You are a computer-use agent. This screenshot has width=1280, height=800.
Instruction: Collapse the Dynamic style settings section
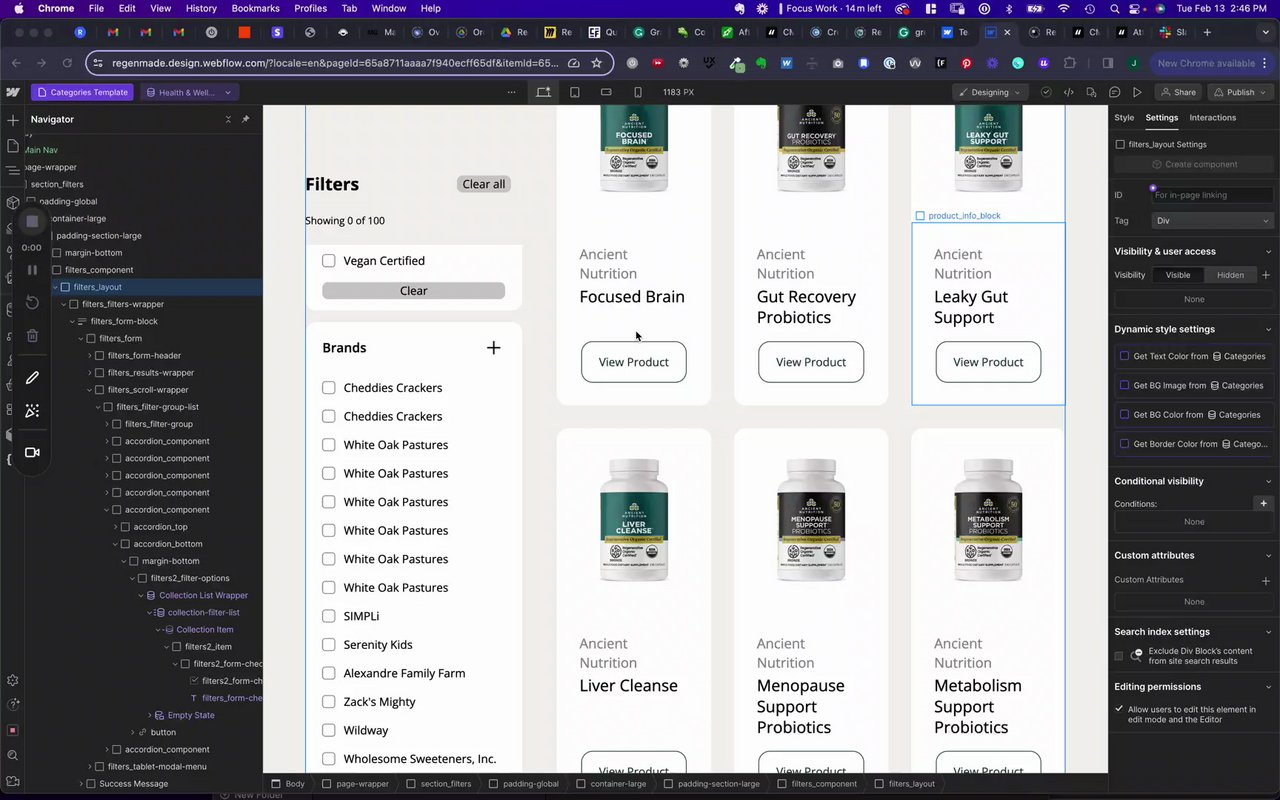(x=1268, y=329)
